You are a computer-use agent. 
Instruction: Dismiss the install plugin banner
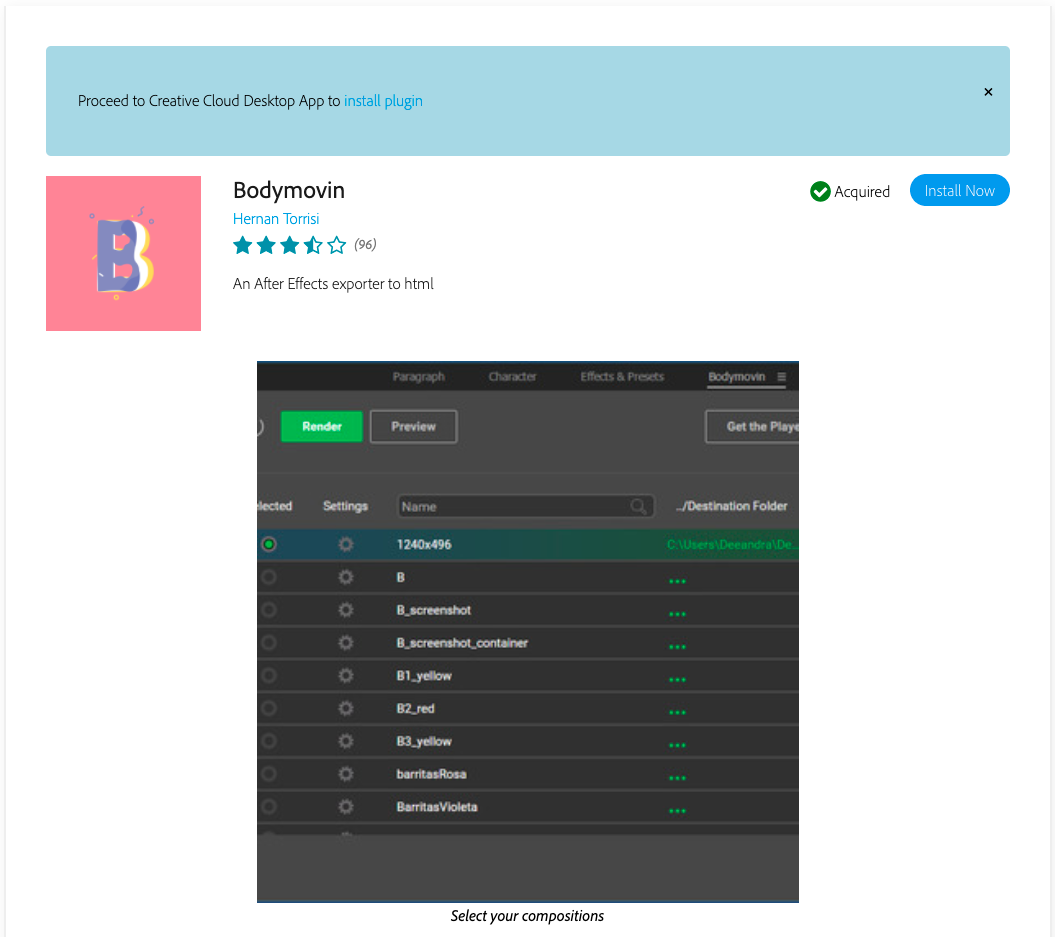pyautogui.click(x=988, y=92)
